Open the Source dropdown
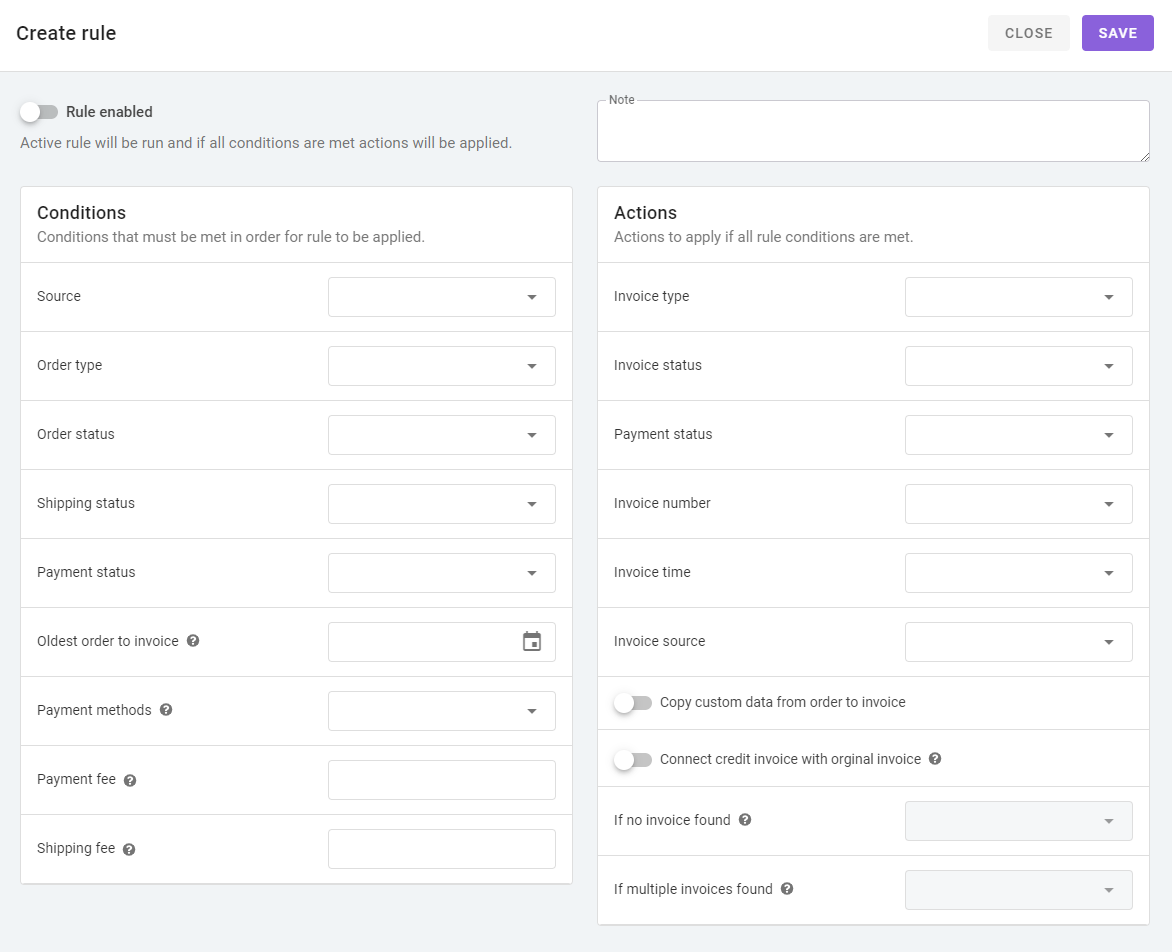This screenshot has height=952, width=1172. point(442,297)
